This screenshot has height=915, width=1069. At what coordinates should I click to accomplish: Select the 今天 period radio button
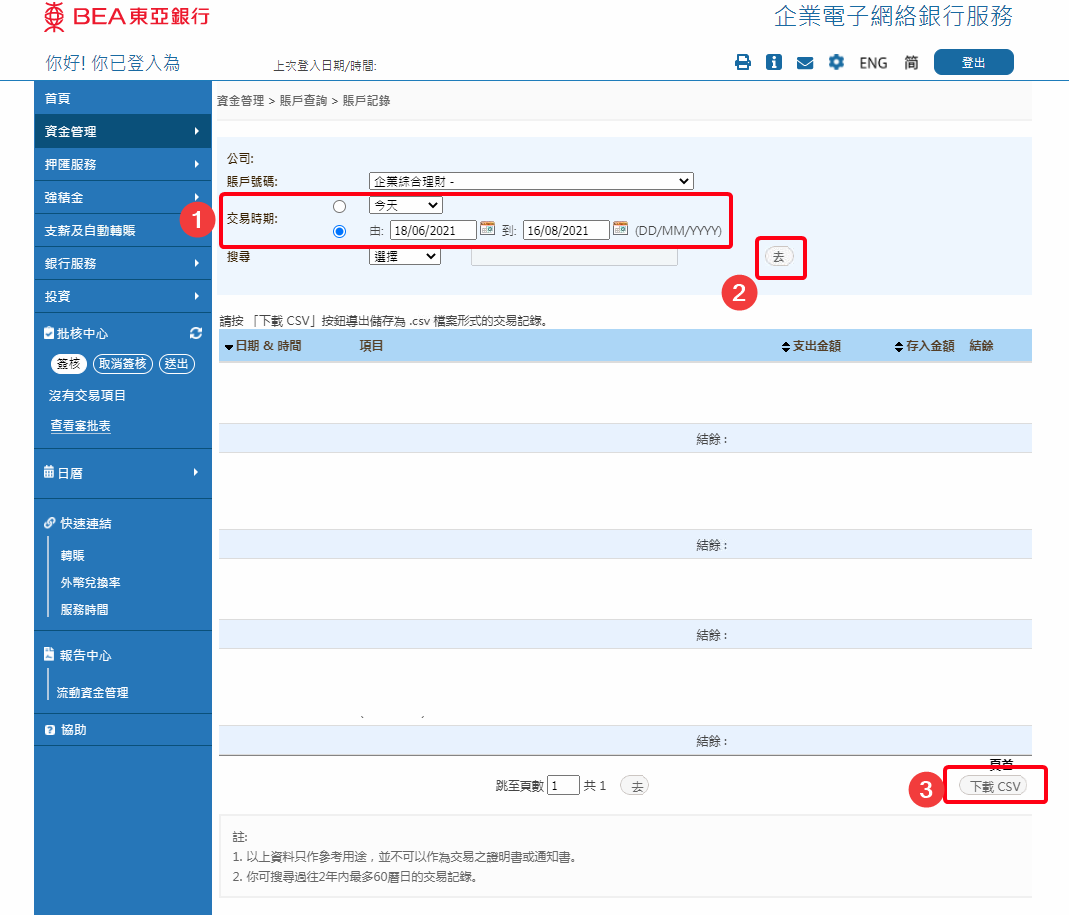(x=339, y=206)
